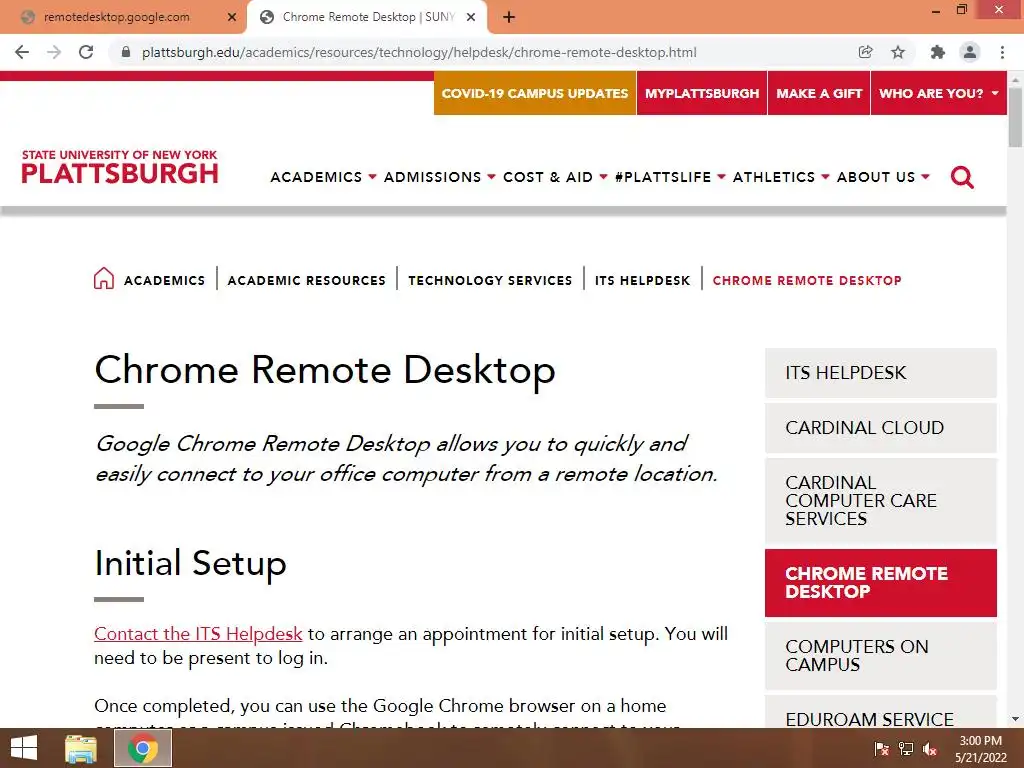Click the Chrome Remote Desktop breadcrumb
Viewport: 1024px width, 768px height.
(x=807, y=280)
